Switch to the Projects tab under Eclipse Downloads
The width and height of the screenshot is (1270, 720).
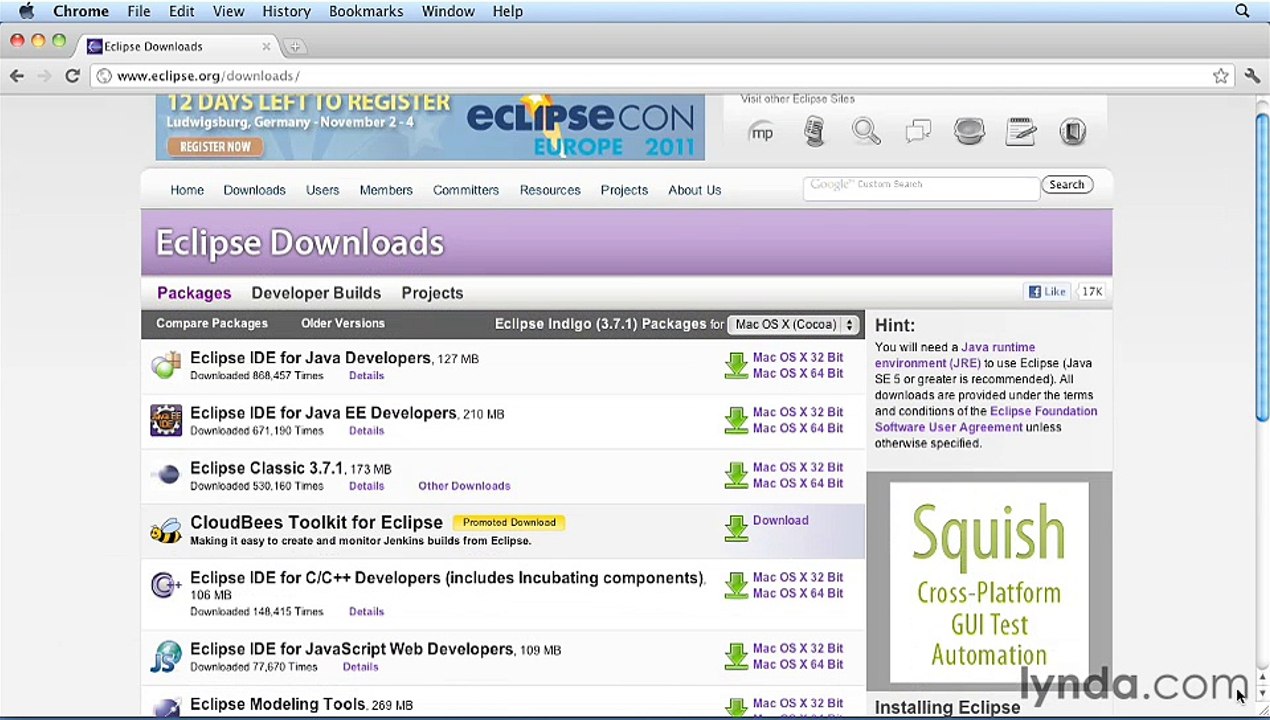432,293
